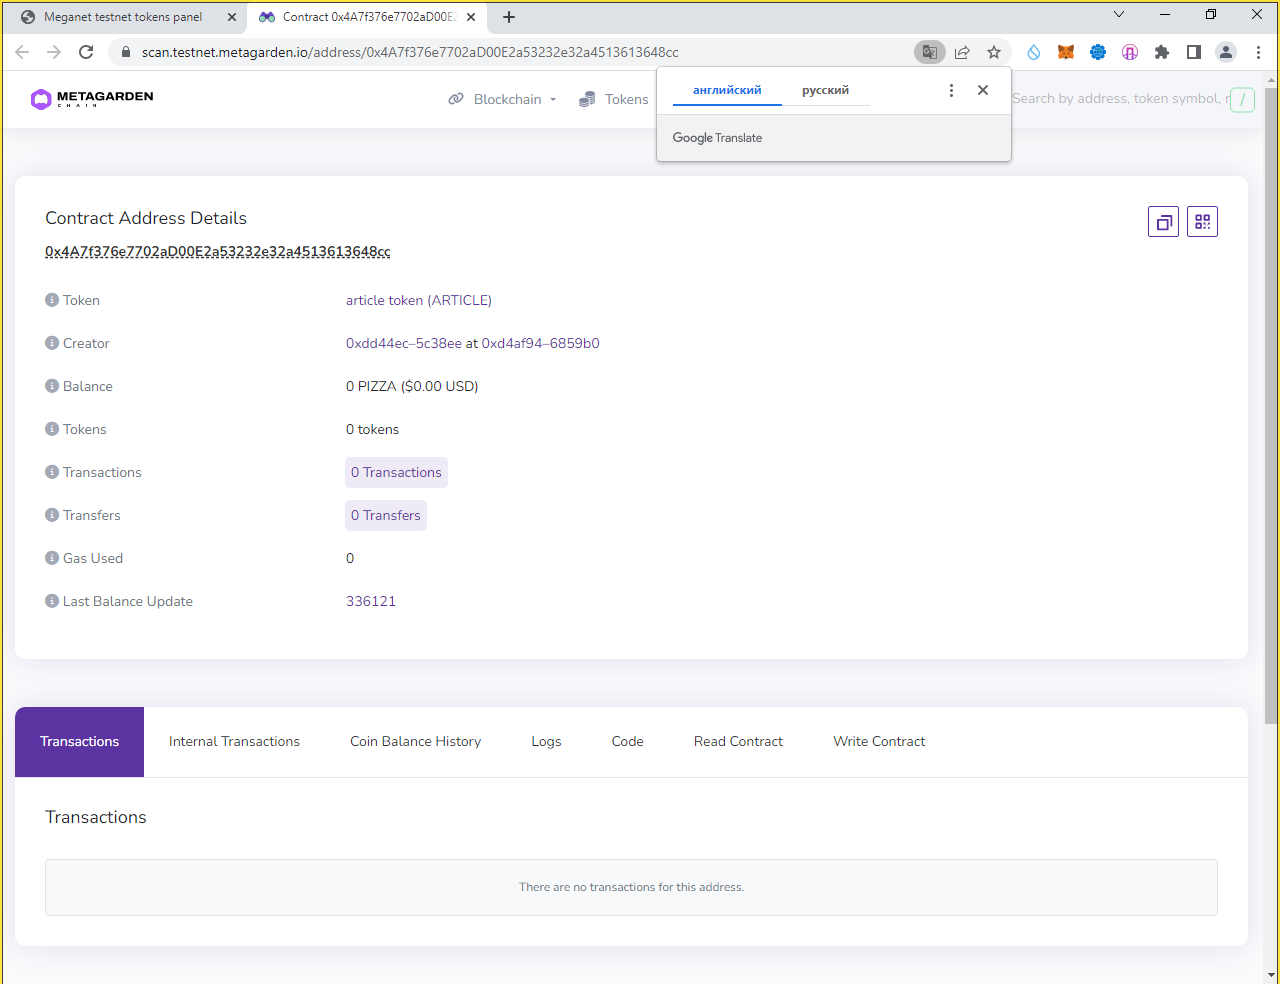Screen dimensions: 1280x984
Task: Switch to the Coin Balance History tab
Action: tap(415, 741)
